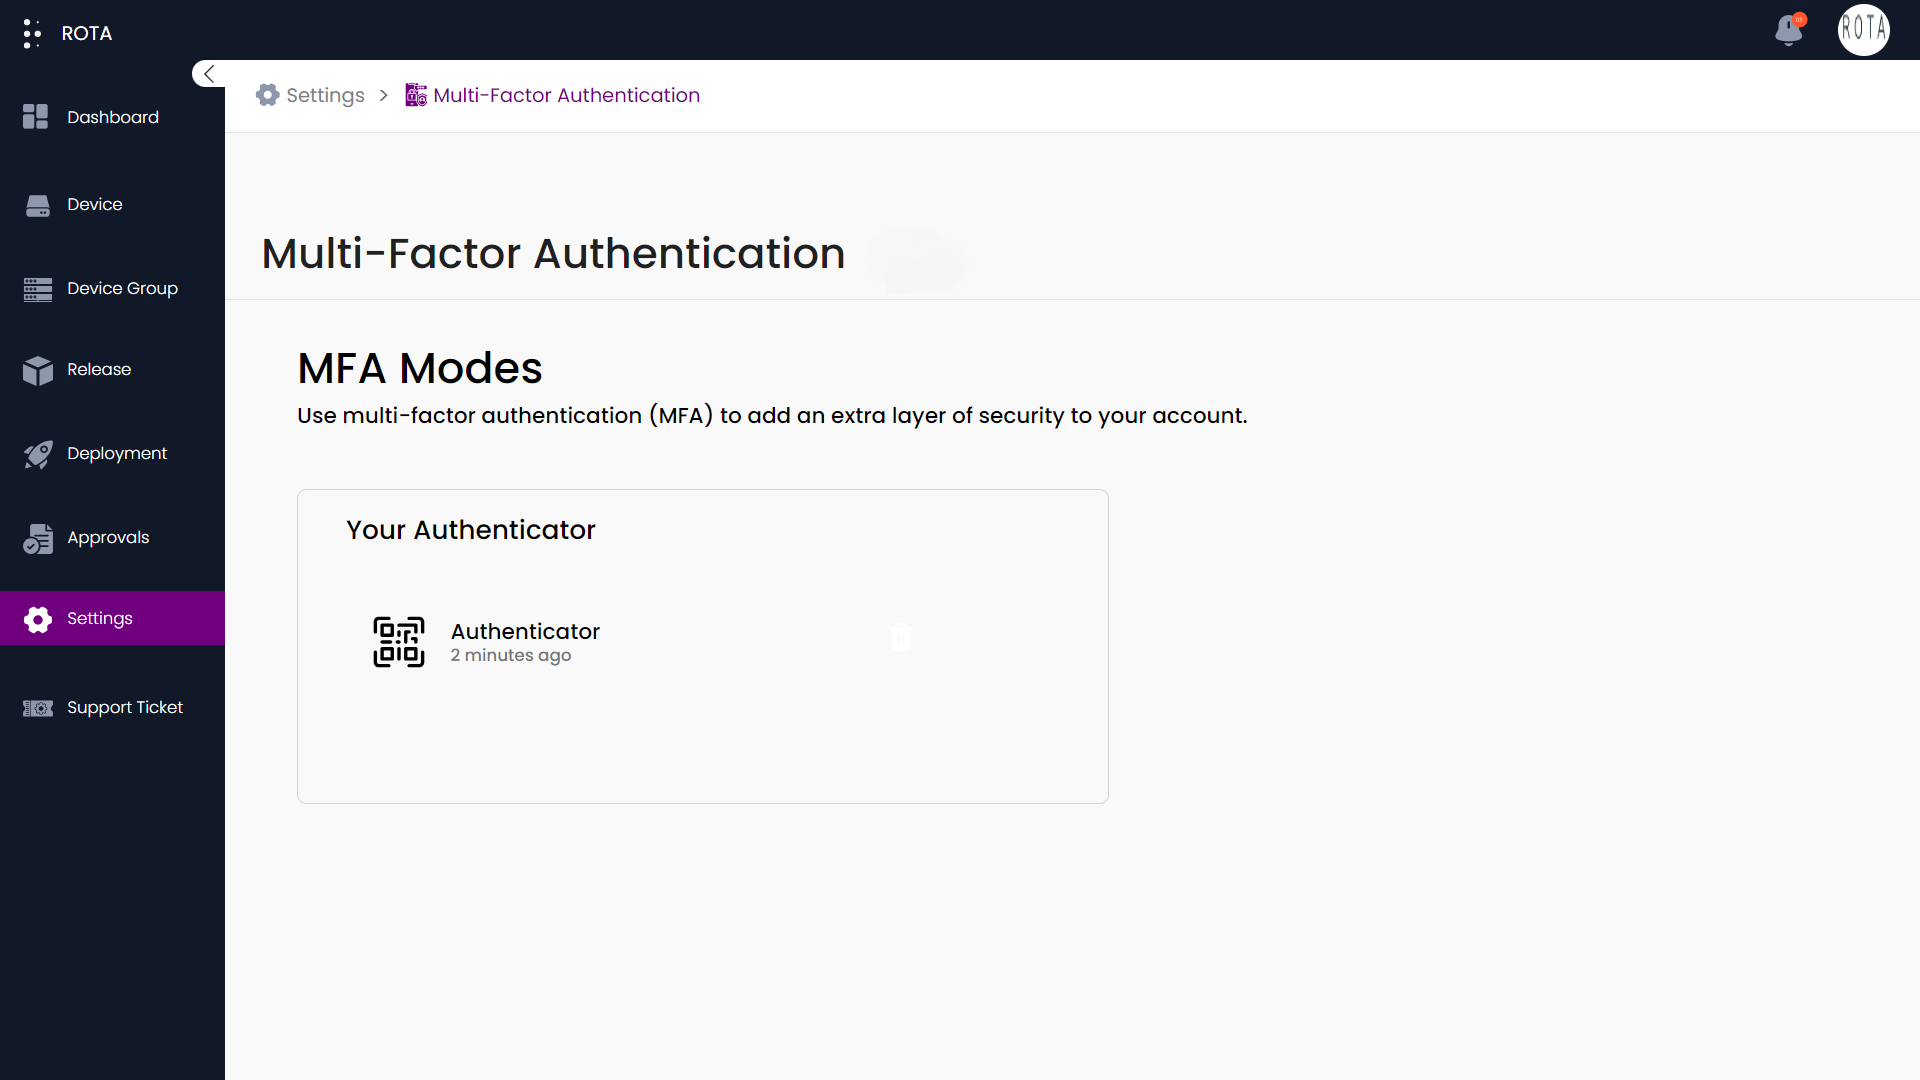Viewport: 1920px width, 1080px height.
Task: Go back via Settings breadcrumb link
Action: point(324,95)
